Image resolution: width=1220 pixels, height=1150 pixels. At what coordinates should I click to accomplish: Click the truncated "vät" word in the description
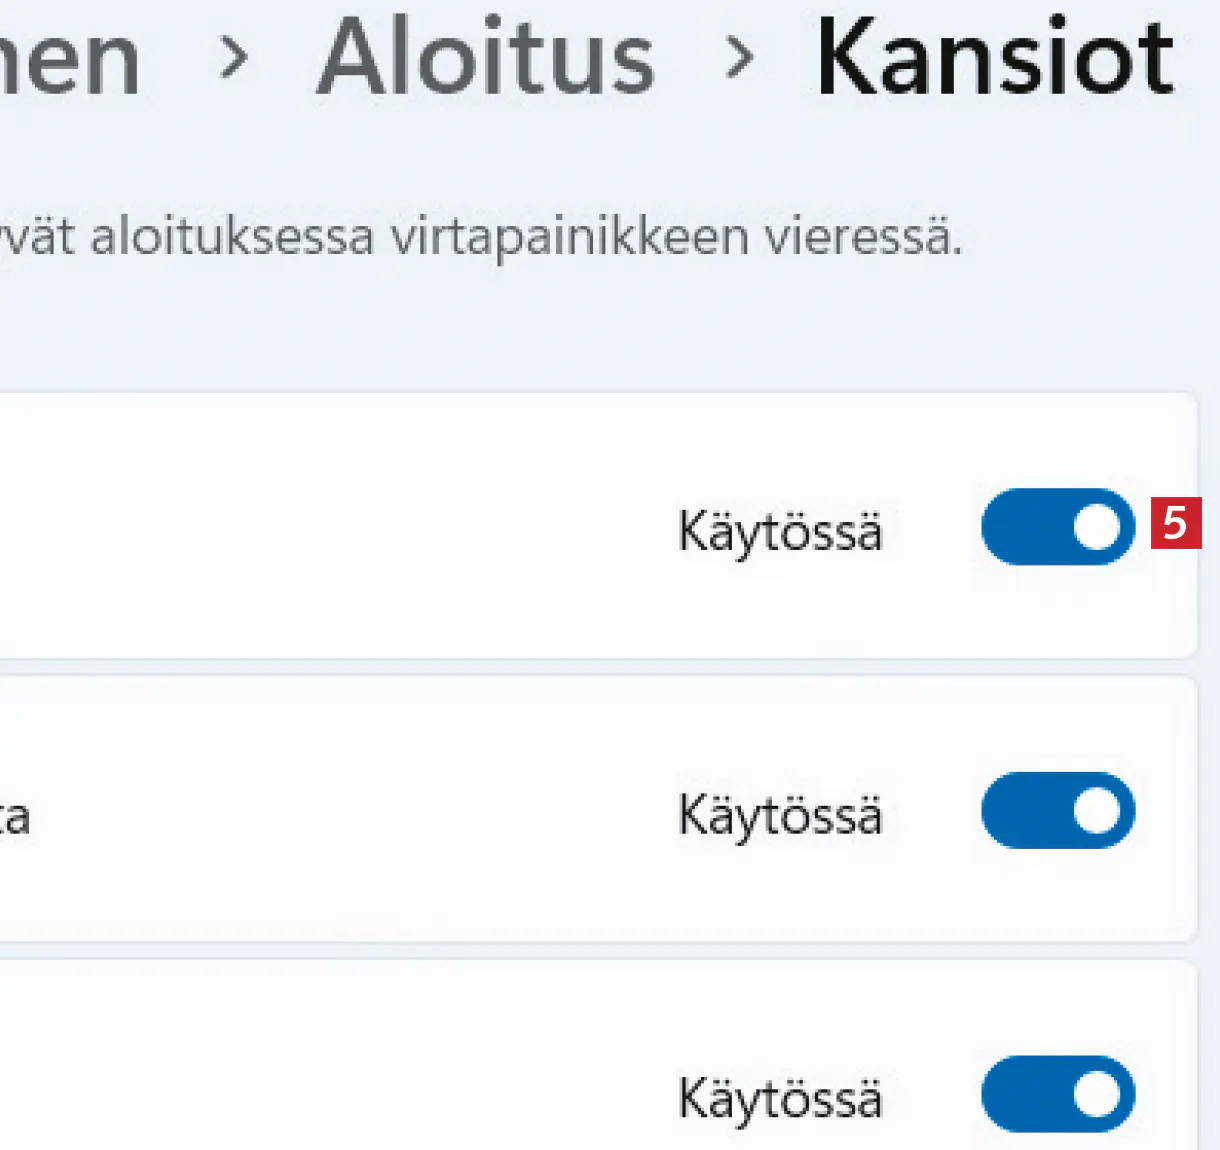(x=37, y=238)
